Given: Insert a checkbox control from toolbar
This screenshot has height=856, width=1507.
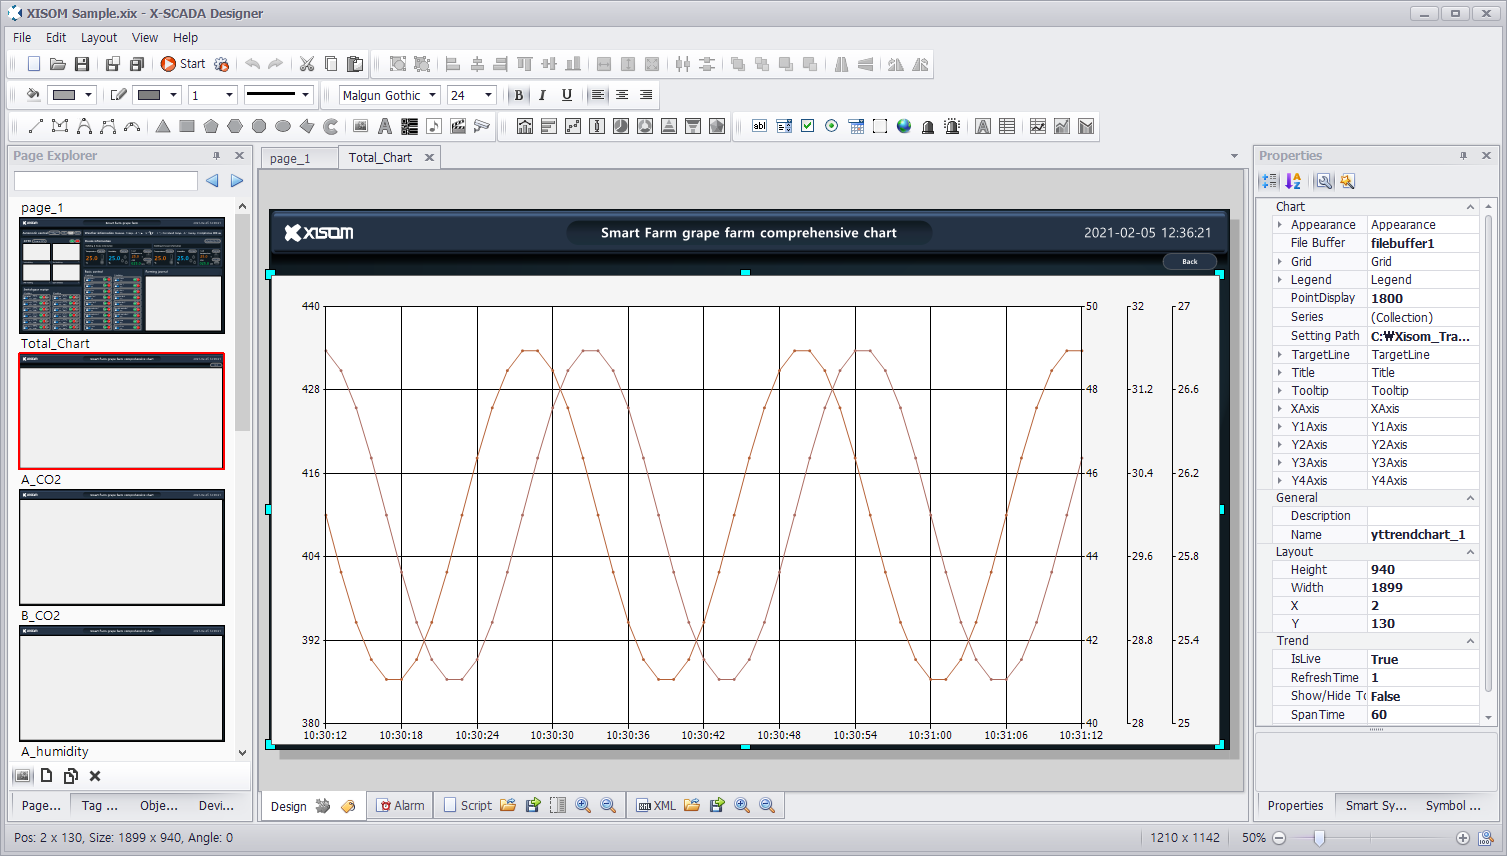Looking at the screenshot, I should pyautogui.click(x=807, y=126).
